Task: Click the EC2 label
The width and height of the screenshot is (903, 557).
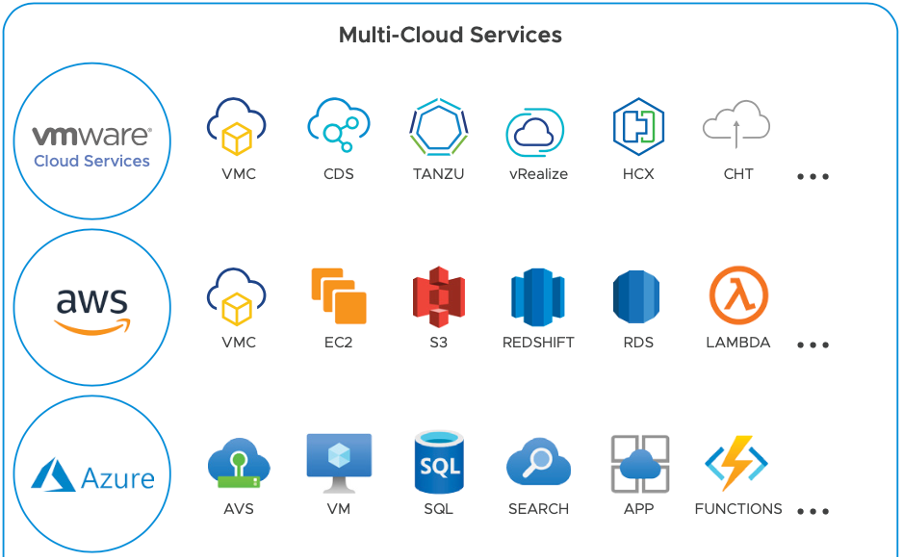Action: 339,343
